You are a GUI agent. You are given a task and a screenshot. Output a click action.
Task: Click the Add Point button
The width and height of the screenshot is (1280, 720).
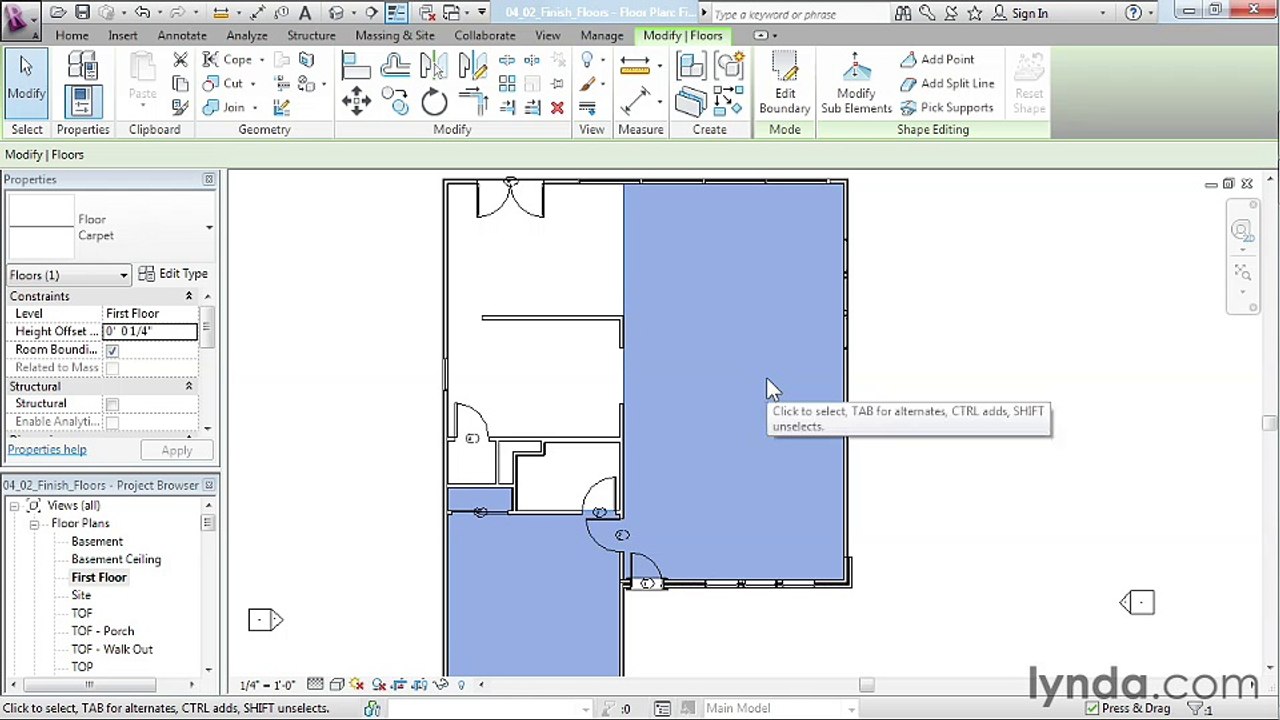pyautogui.click(x=937, y=59)
